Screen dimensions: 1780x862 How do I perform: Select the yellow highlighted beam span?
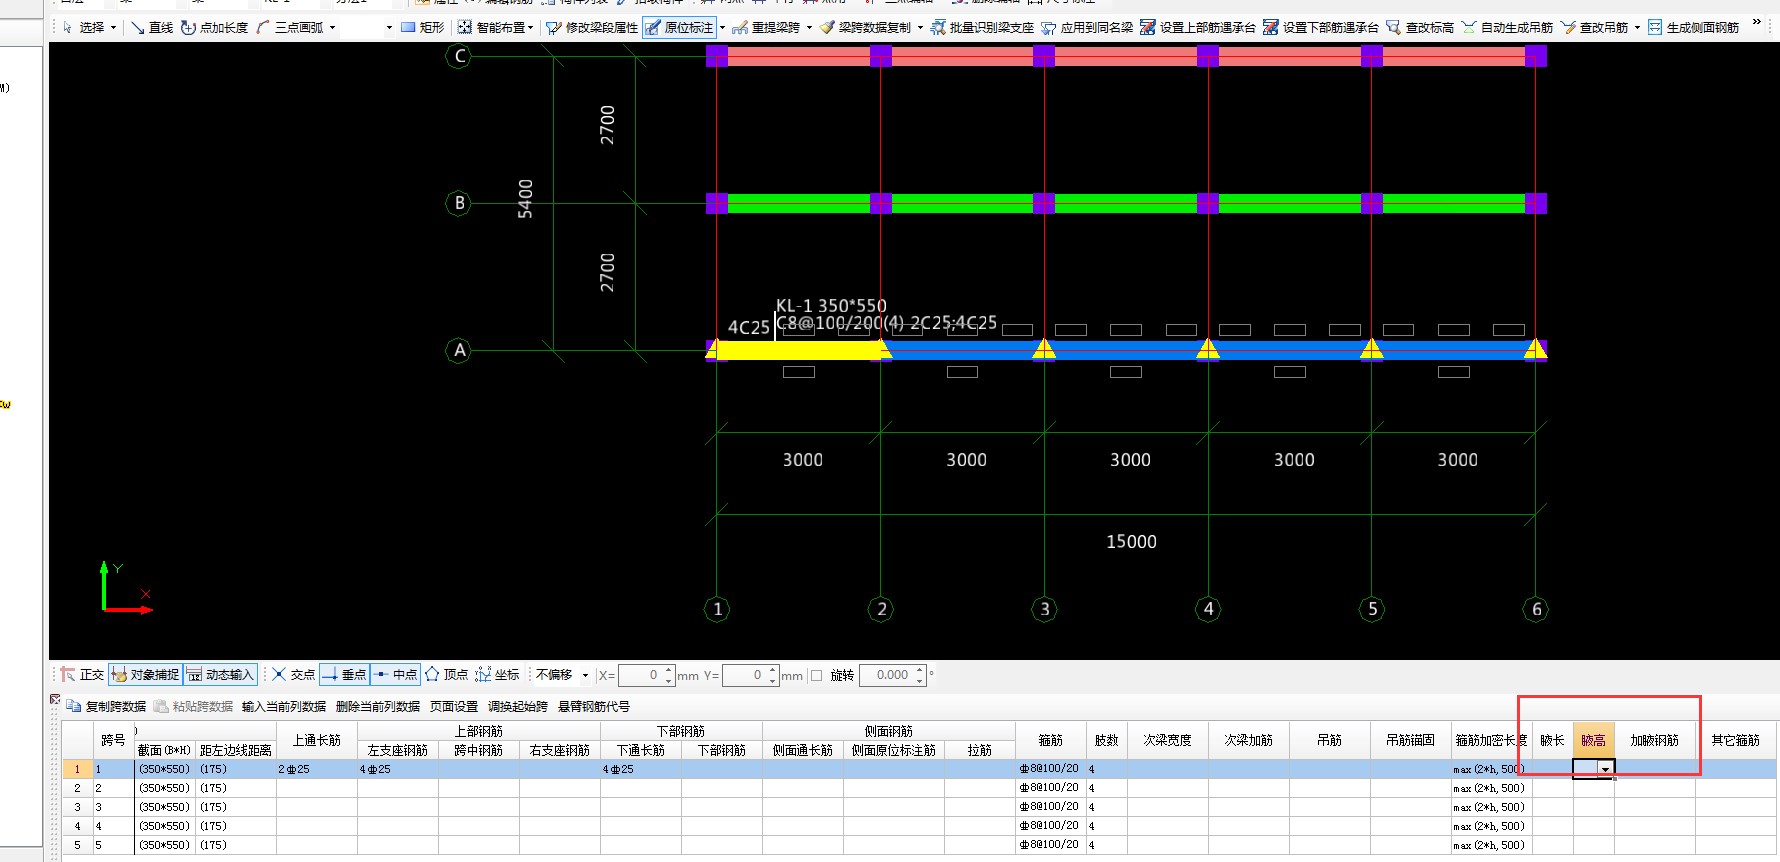tap(798, 350)
